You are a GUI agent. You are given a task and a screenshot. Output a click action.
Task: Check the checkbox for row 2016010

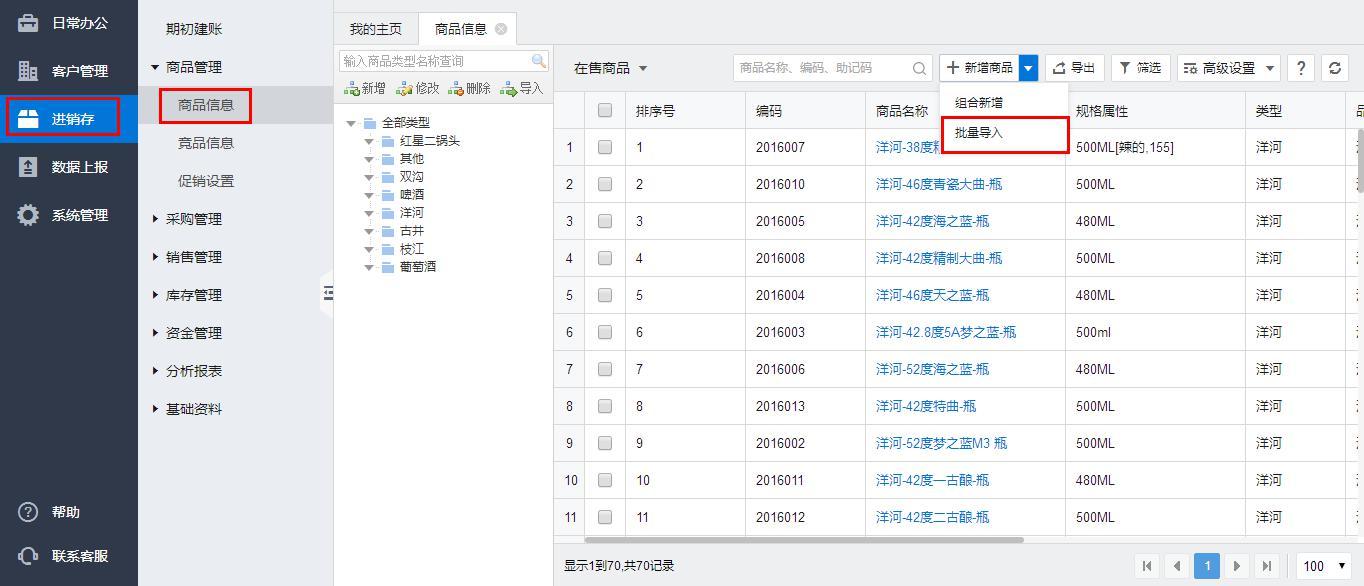coord(605,184)
